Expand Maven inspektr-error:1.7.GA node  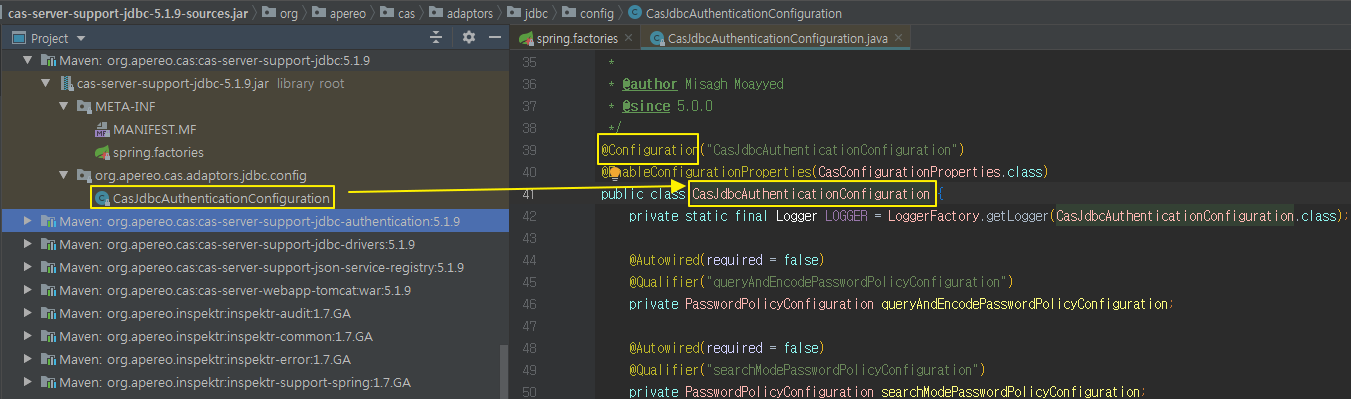(27, 359)
